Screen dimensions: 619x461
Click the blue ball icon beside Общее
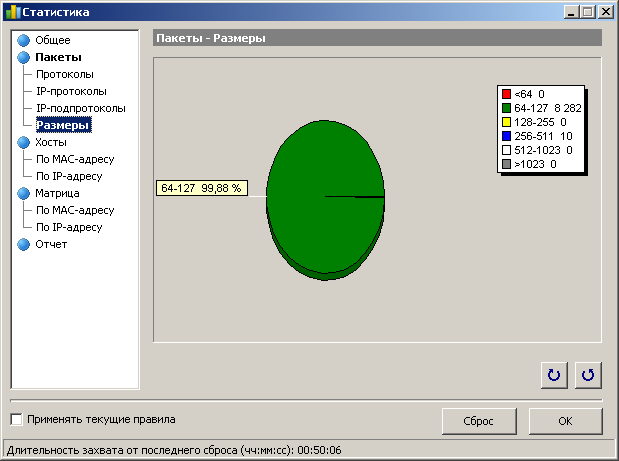tap(24, 40)
